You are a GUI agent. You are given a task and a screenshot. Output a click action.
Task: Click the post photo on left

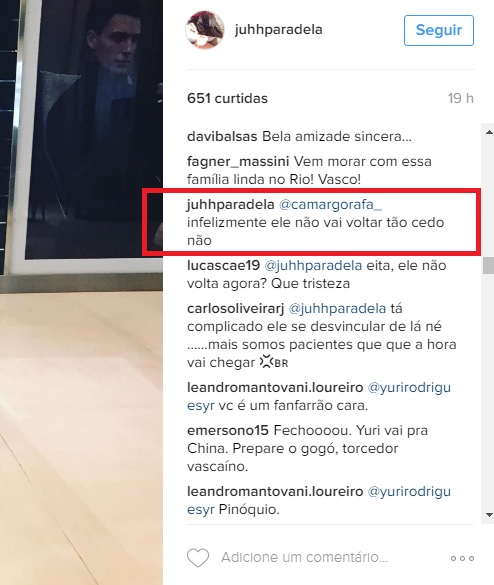tap(81, 292)
